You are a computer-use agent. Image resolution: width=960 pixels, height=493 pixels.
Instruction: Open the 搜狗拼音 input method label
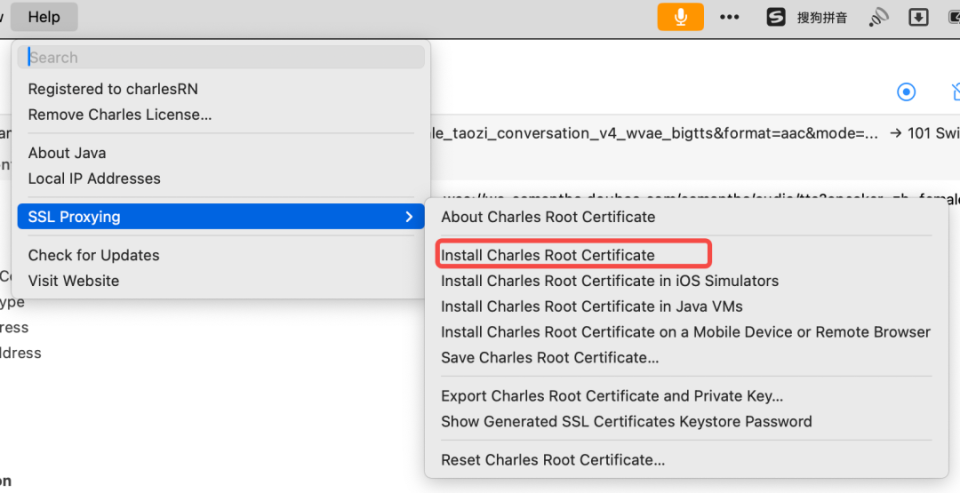[x=822, y=17]
